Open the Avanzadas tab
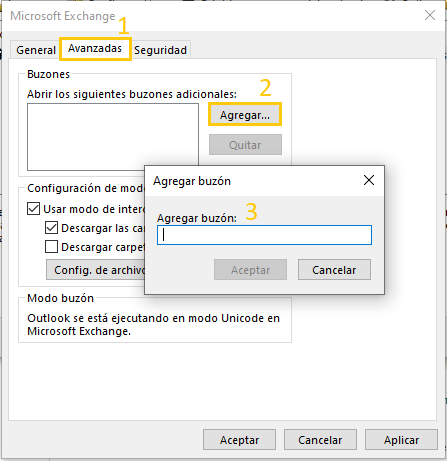Viewport: 447px width, 461px height. click(x=95, y=49)
